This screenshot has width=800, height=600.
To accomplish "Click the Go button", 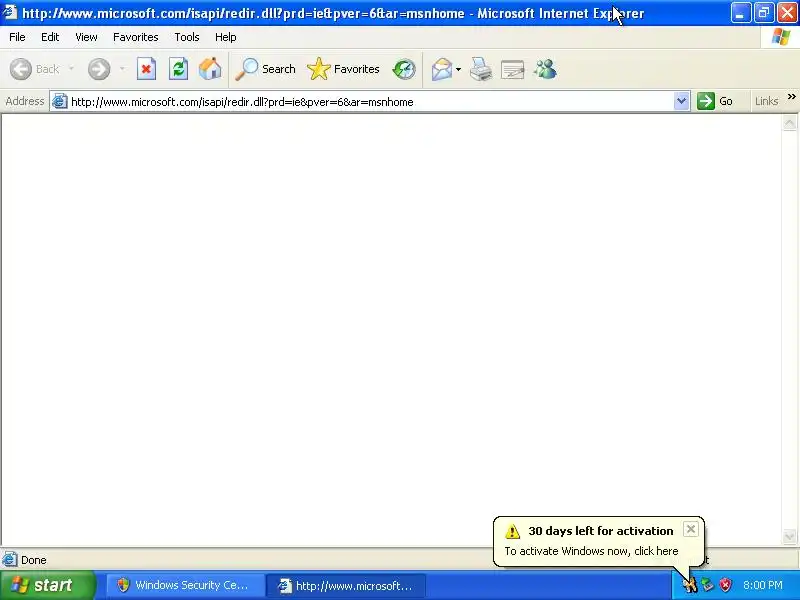I will tap(715, 102).
